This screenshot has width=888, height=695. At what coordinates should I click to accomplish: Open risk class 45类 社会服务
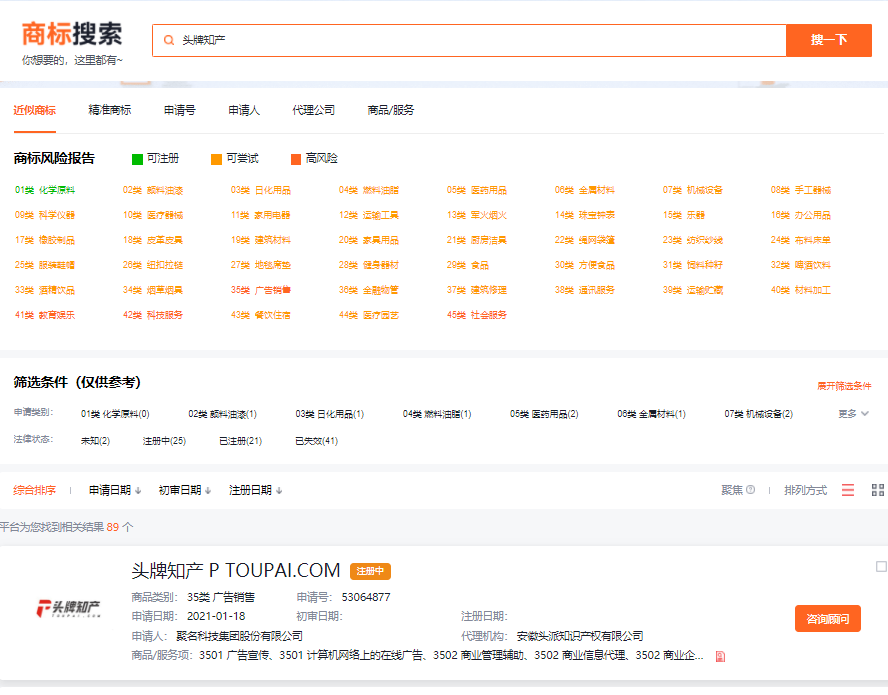[x=476, y=315]
